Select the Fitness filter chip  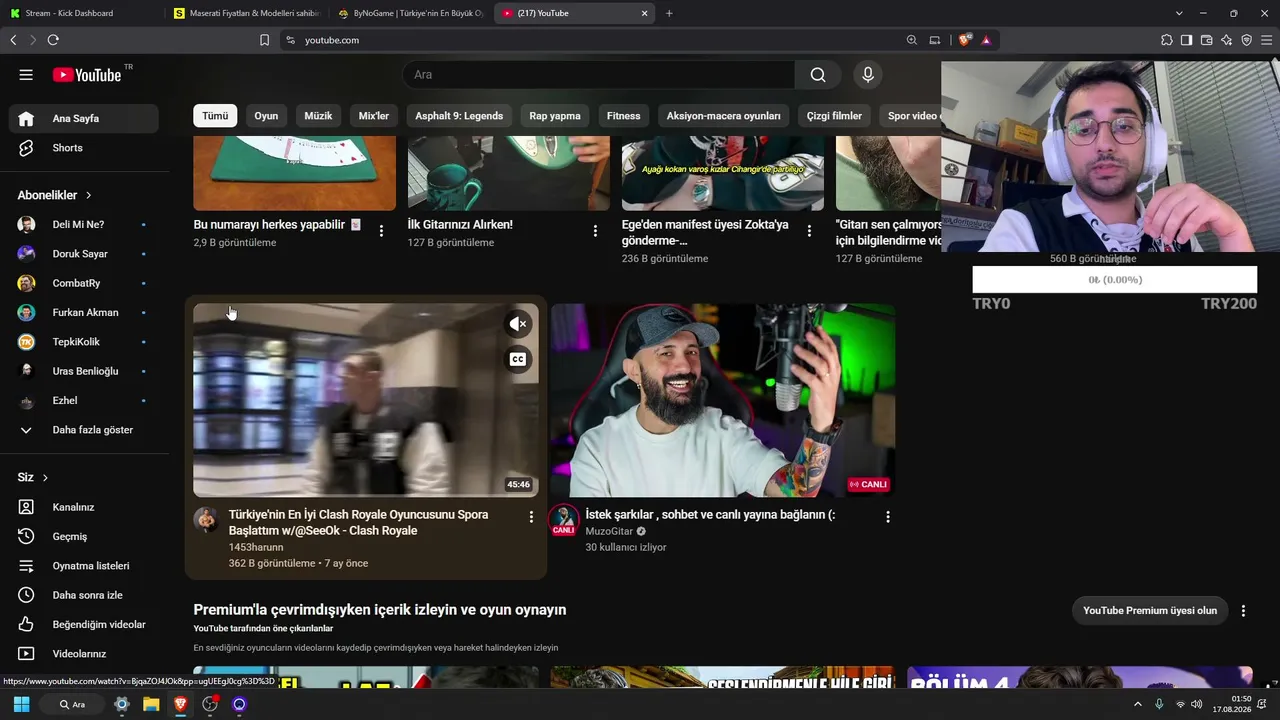[x=624, y=116]
